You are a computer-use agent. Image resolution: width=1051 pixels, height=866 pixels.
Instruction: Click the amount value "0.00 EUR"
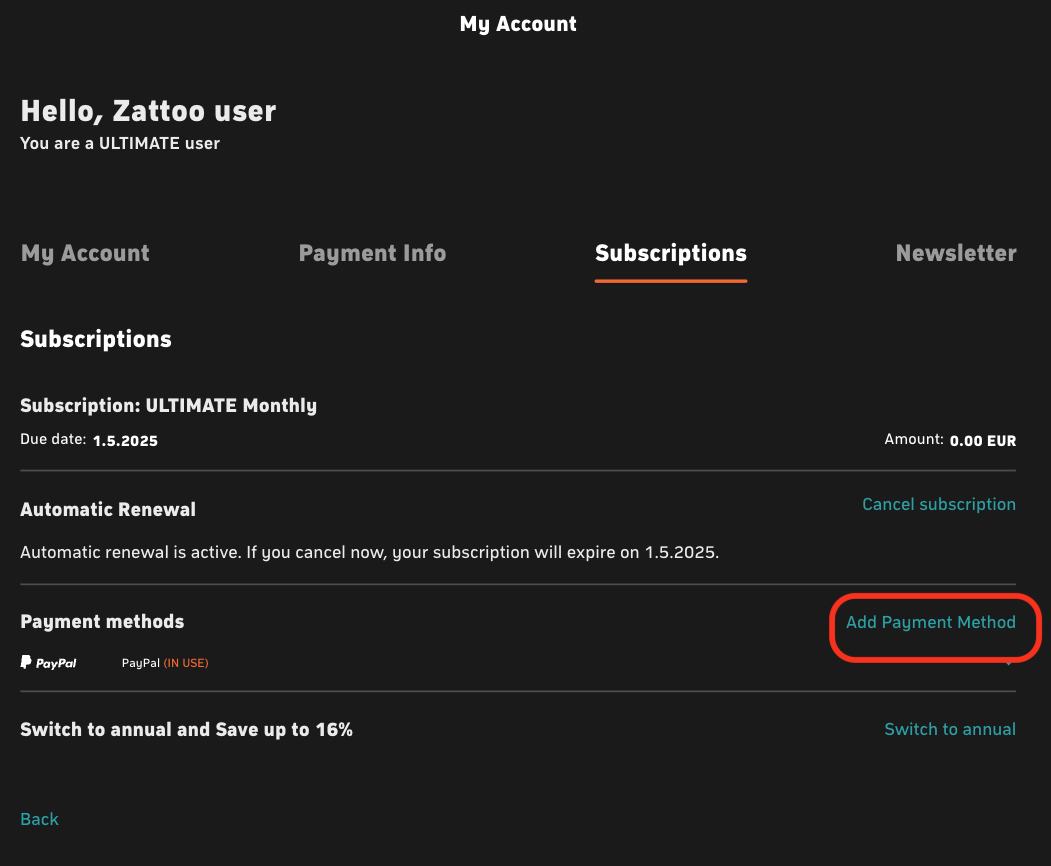pyautogui.click(x=983, y=440)
